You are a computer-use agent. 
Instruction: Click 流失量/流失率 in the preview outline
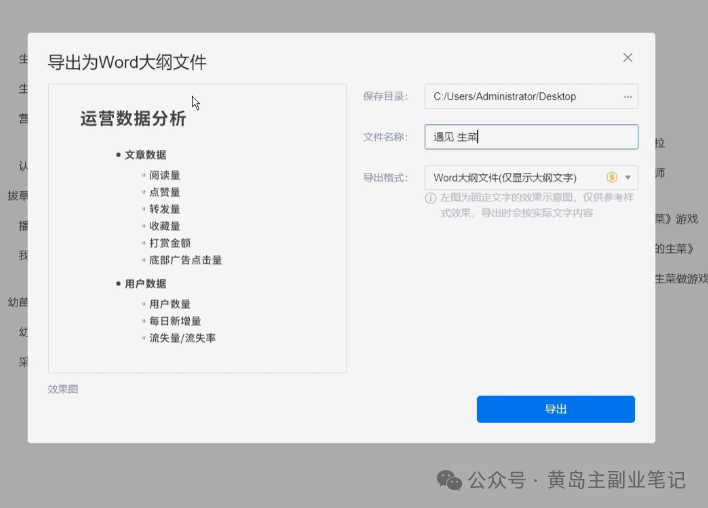[182, 338]
